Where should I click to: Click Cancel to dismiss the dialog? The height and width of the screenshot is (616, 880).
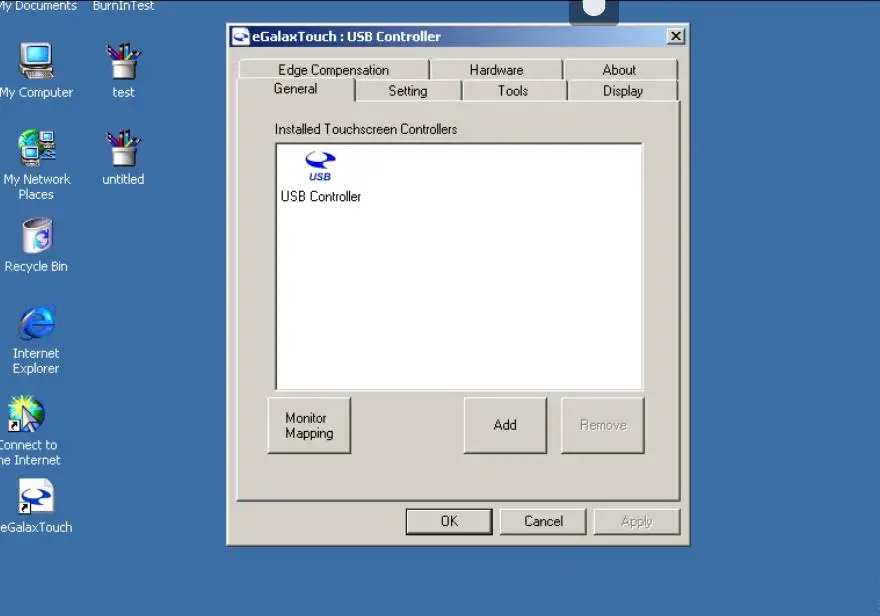tap(543, 521)
